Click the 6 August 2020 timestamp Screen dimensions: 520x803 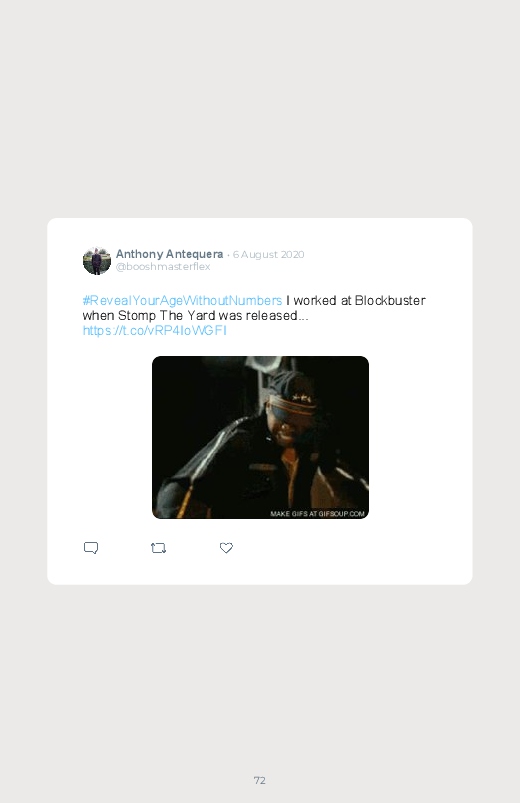click(268, 255)
